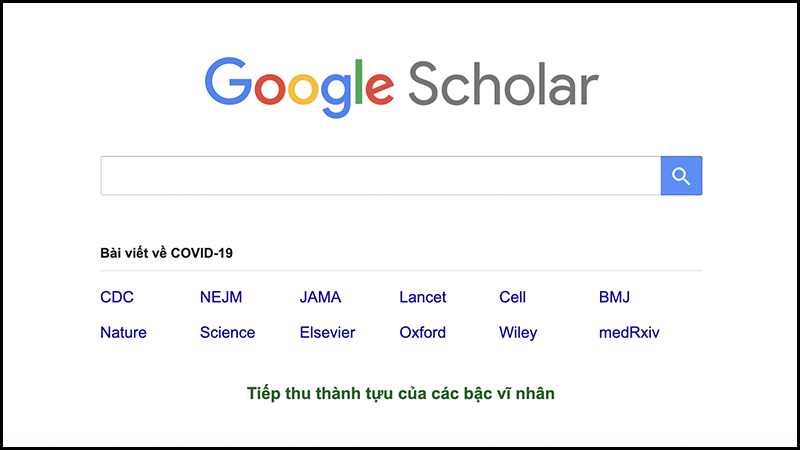Click the "Bài viết về COVID-19" heading
The width and height of the screenshot is (800, 450).
[x=166, y=253]
